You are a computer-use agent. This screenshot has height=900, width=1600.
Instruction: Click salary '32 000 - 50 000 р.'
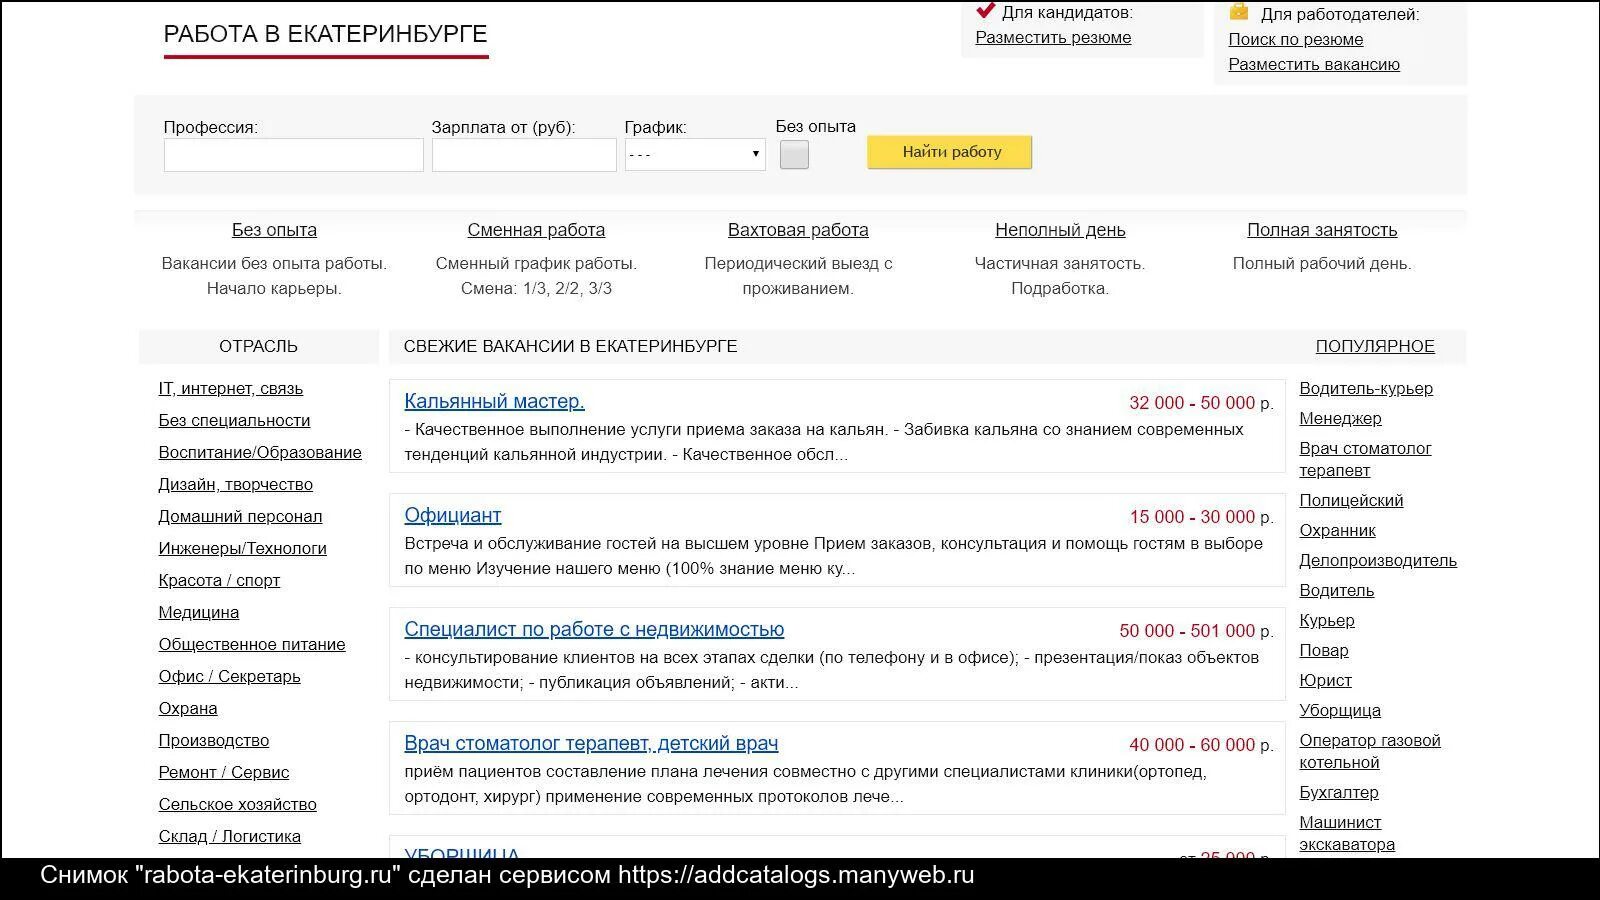(1201, 403)
